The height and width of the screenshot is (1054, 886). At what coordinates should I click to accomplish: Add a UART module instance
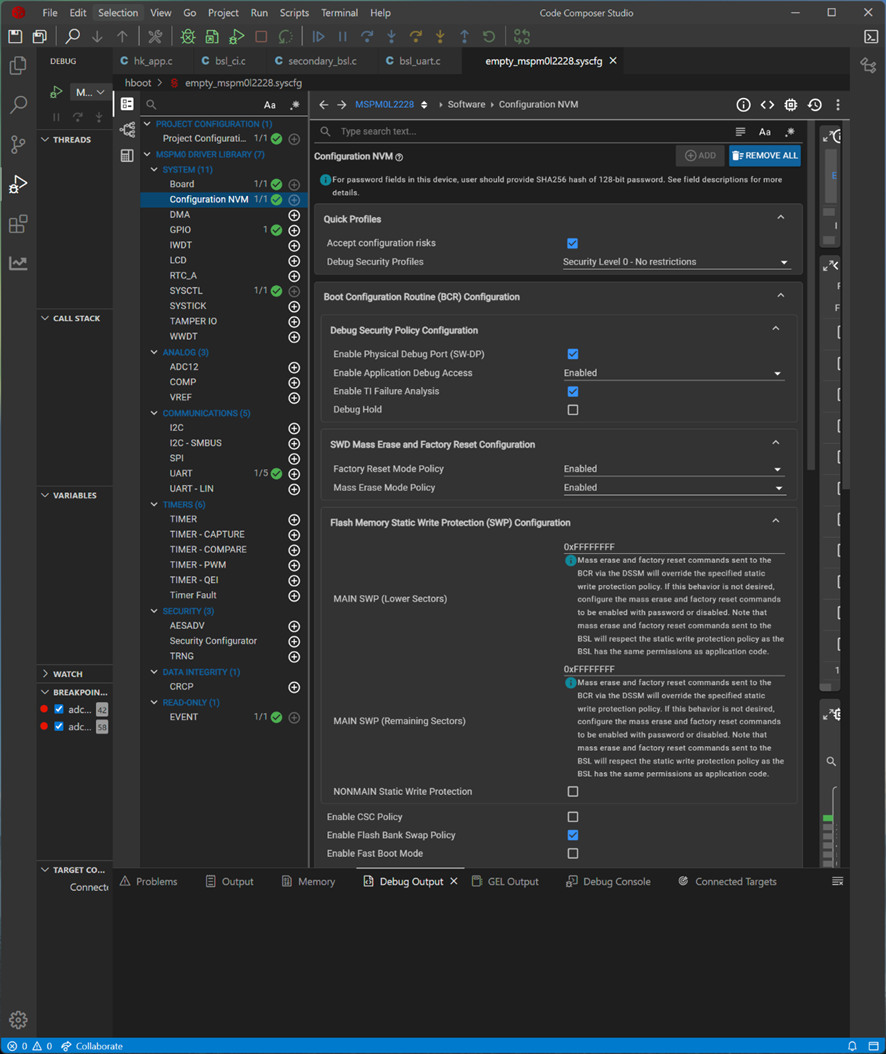294,474
